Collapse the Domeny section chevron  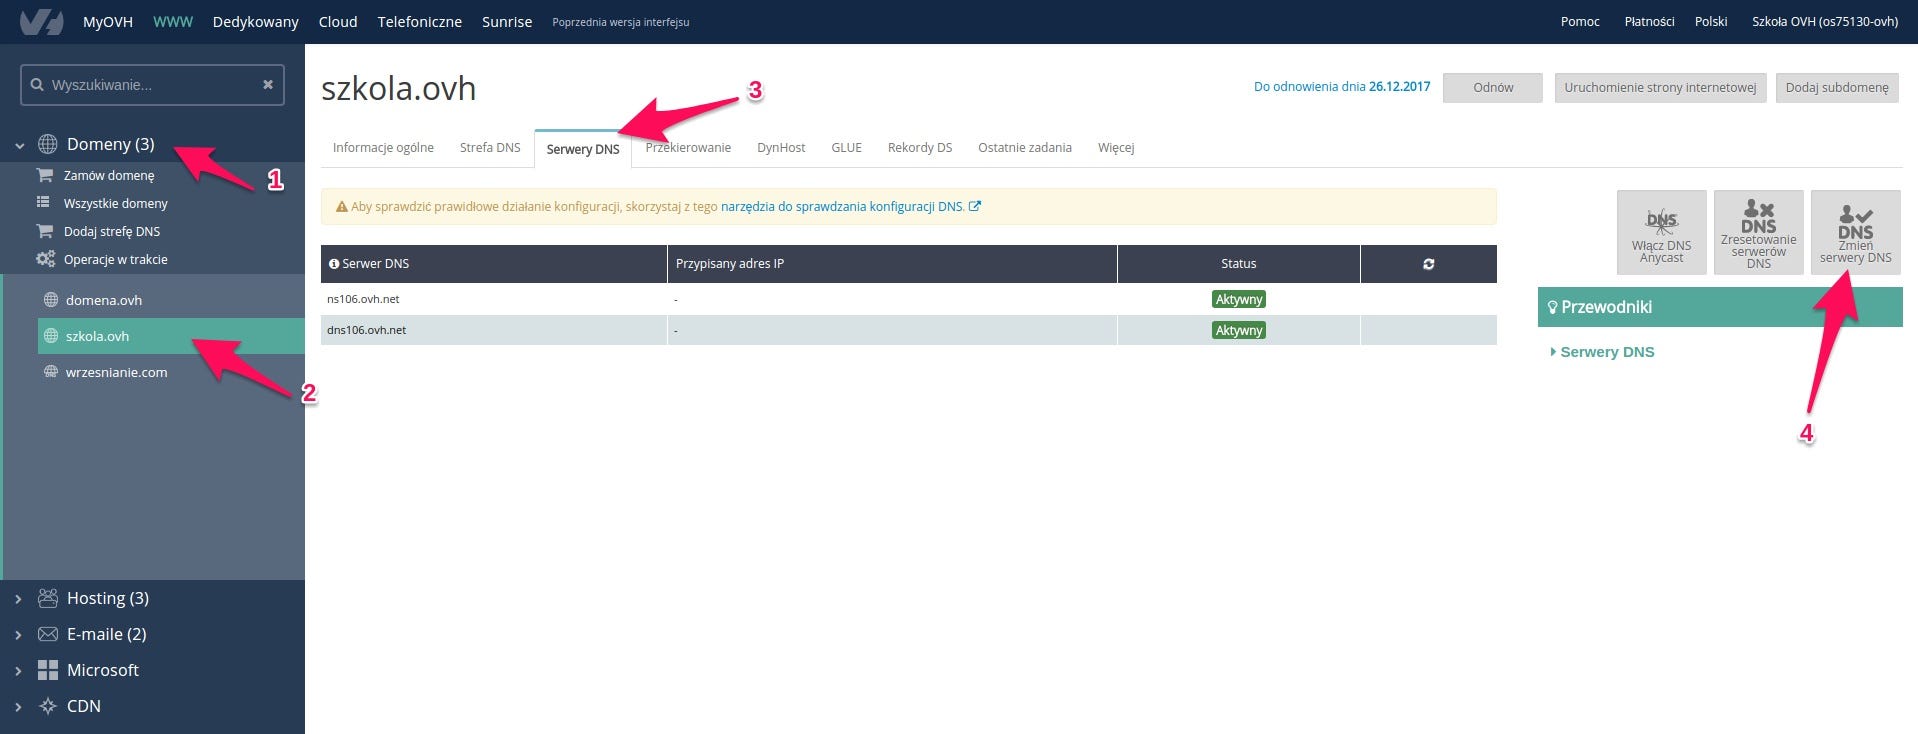pos(19,145)
